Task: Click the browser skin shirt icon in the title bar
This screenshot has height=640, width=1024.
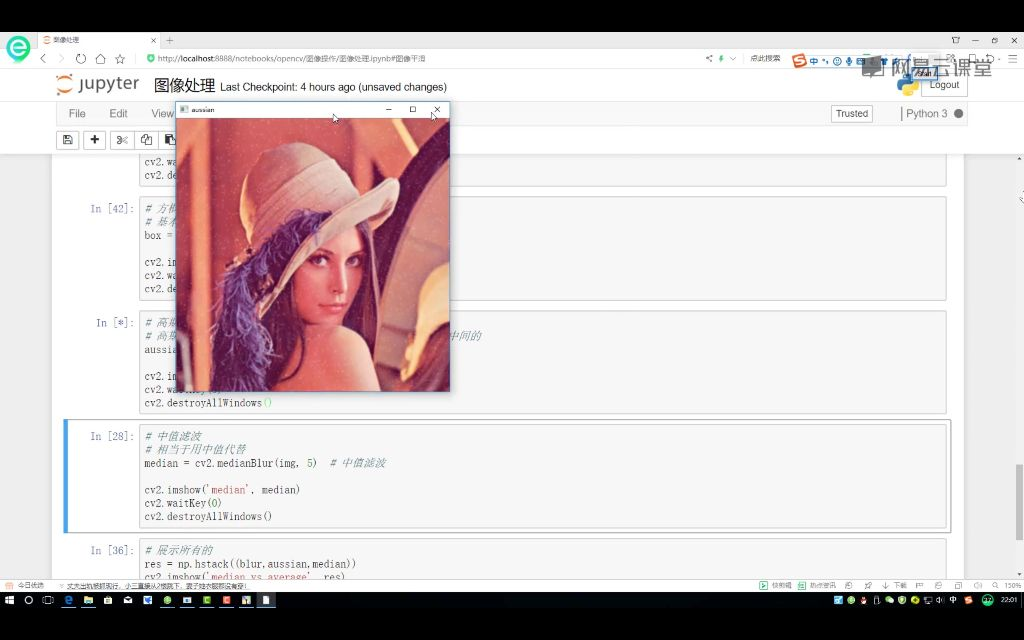Action: [x=955, y=40]
